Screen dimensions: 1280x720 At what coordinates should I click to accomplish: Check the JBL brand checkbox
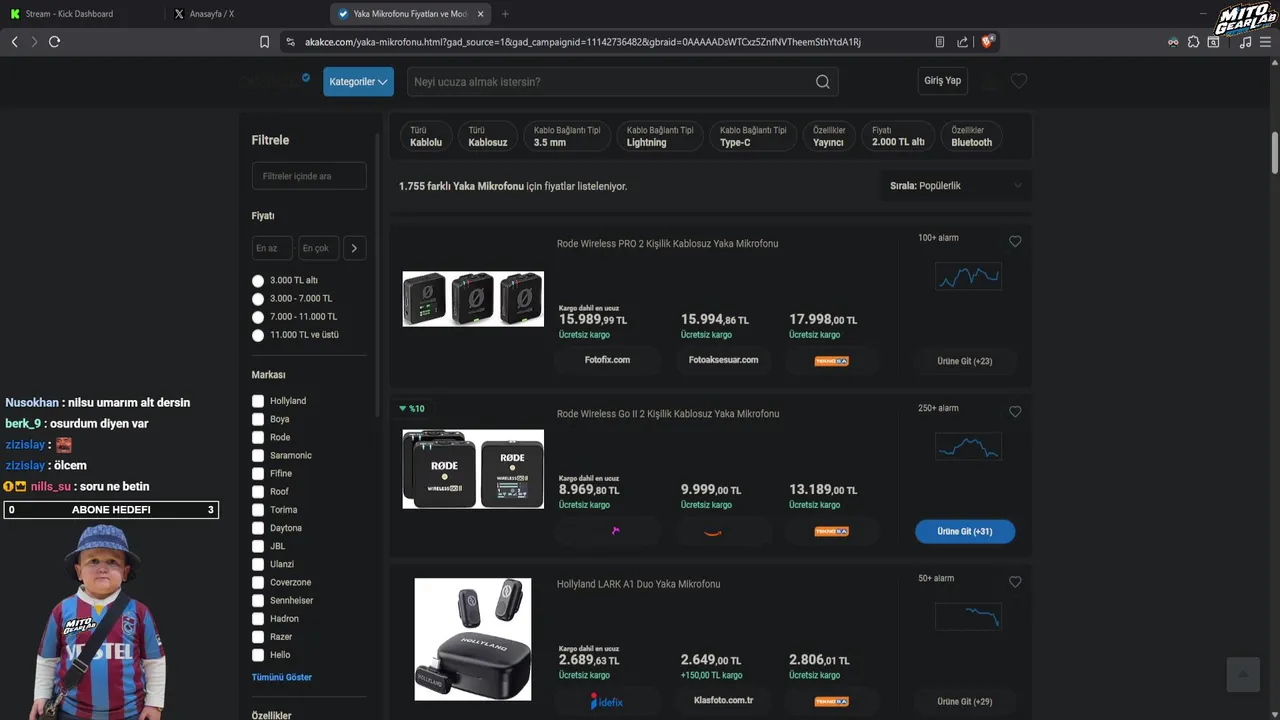point(258,546)
